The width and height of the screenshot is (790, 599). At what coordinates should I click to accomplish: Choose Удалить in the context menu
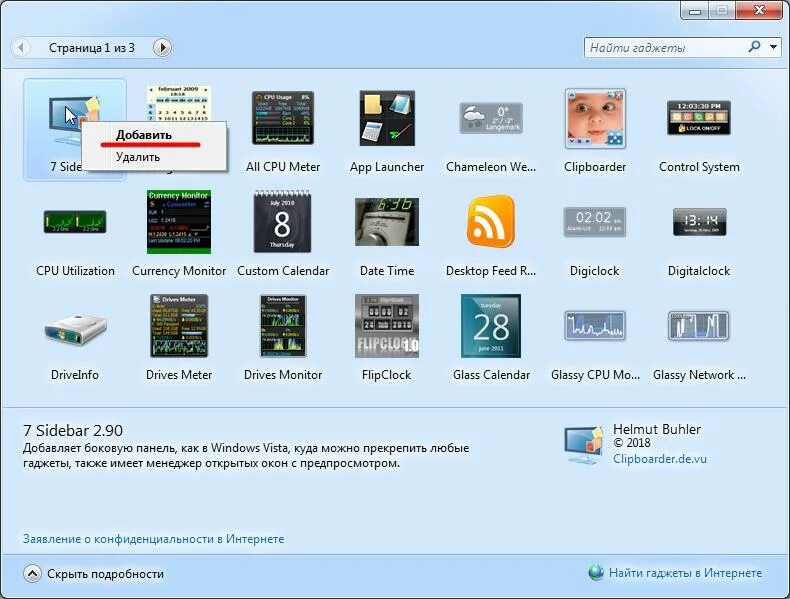(x=154, y=157)
